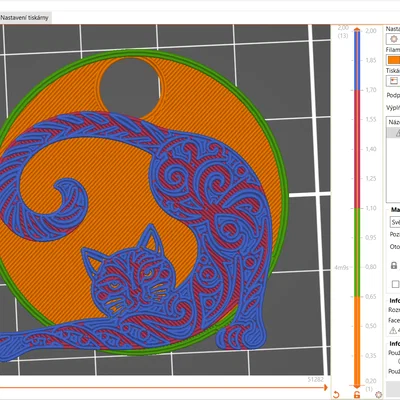The height and width of the screenshot is (400, 400).
Task: Click the horizontal slider arrow thumb
Action: tap(325, 387)
